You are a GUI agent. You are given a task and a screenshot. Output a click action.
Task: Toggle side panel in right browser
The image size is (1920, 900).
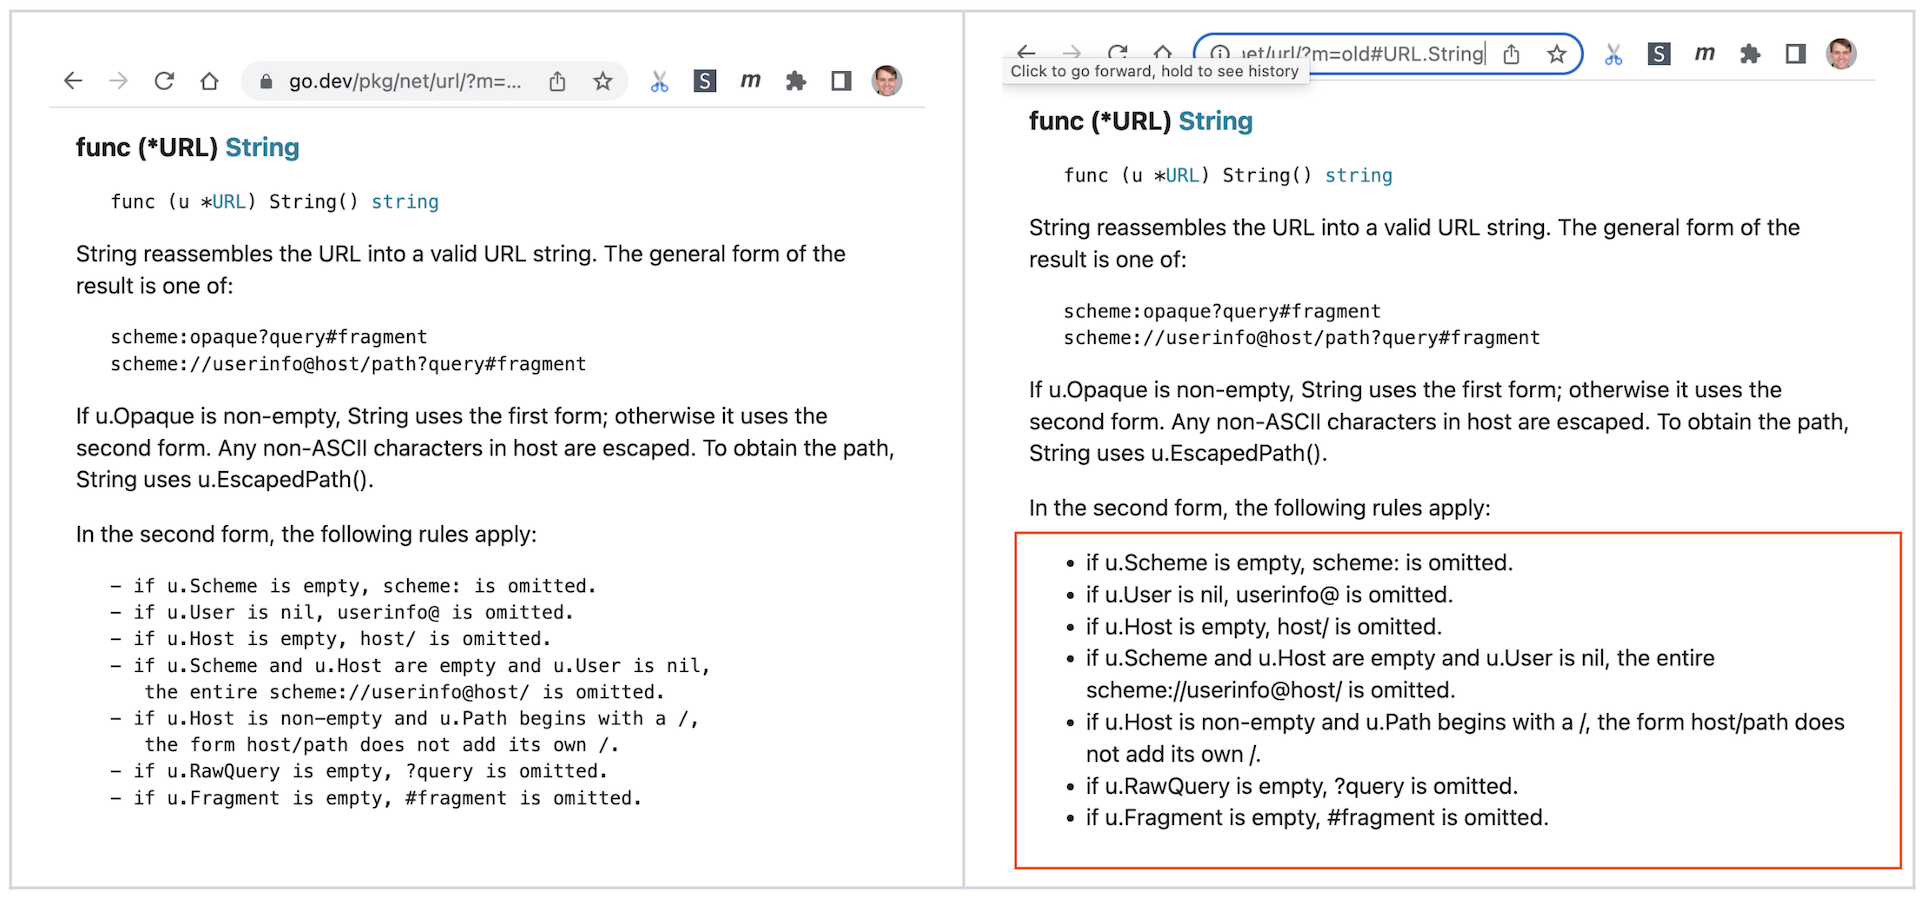(x=1796, y=54)
